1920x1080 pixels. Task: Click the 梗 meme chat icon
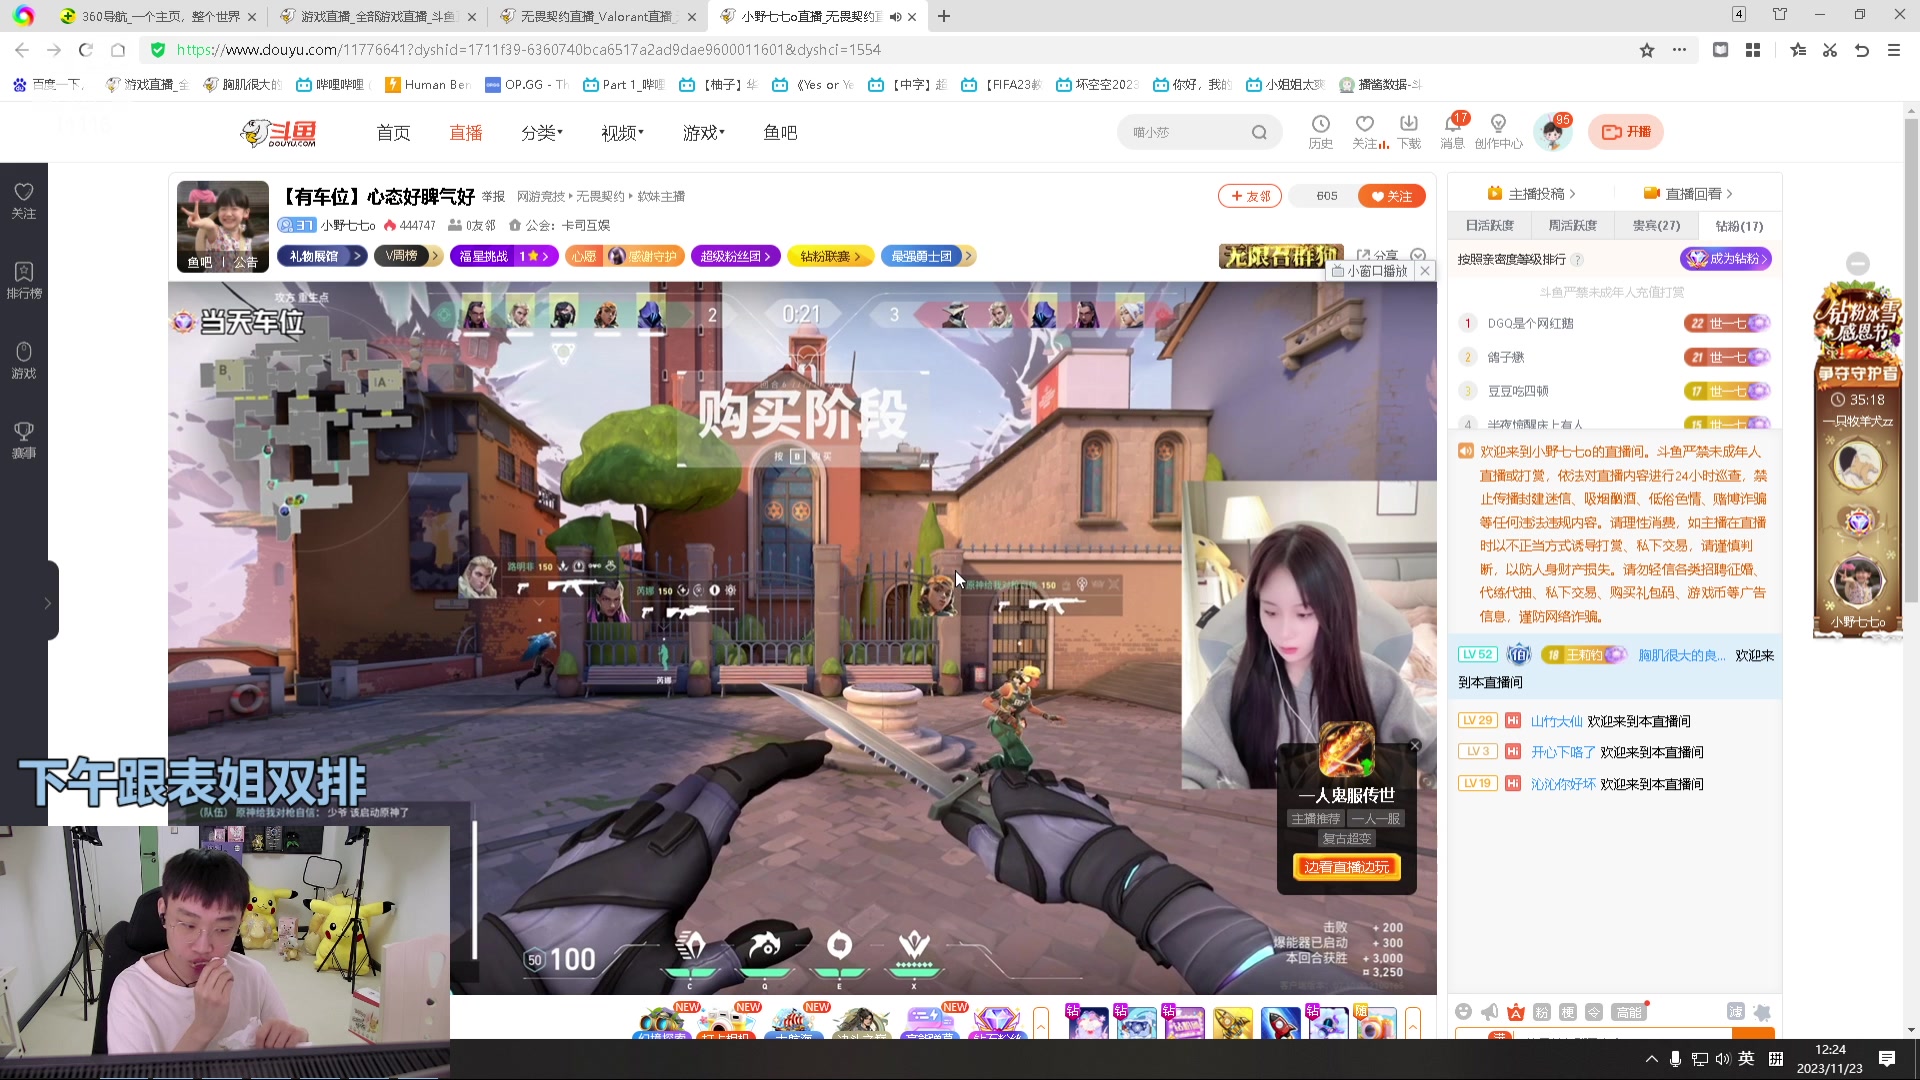1568,1012
